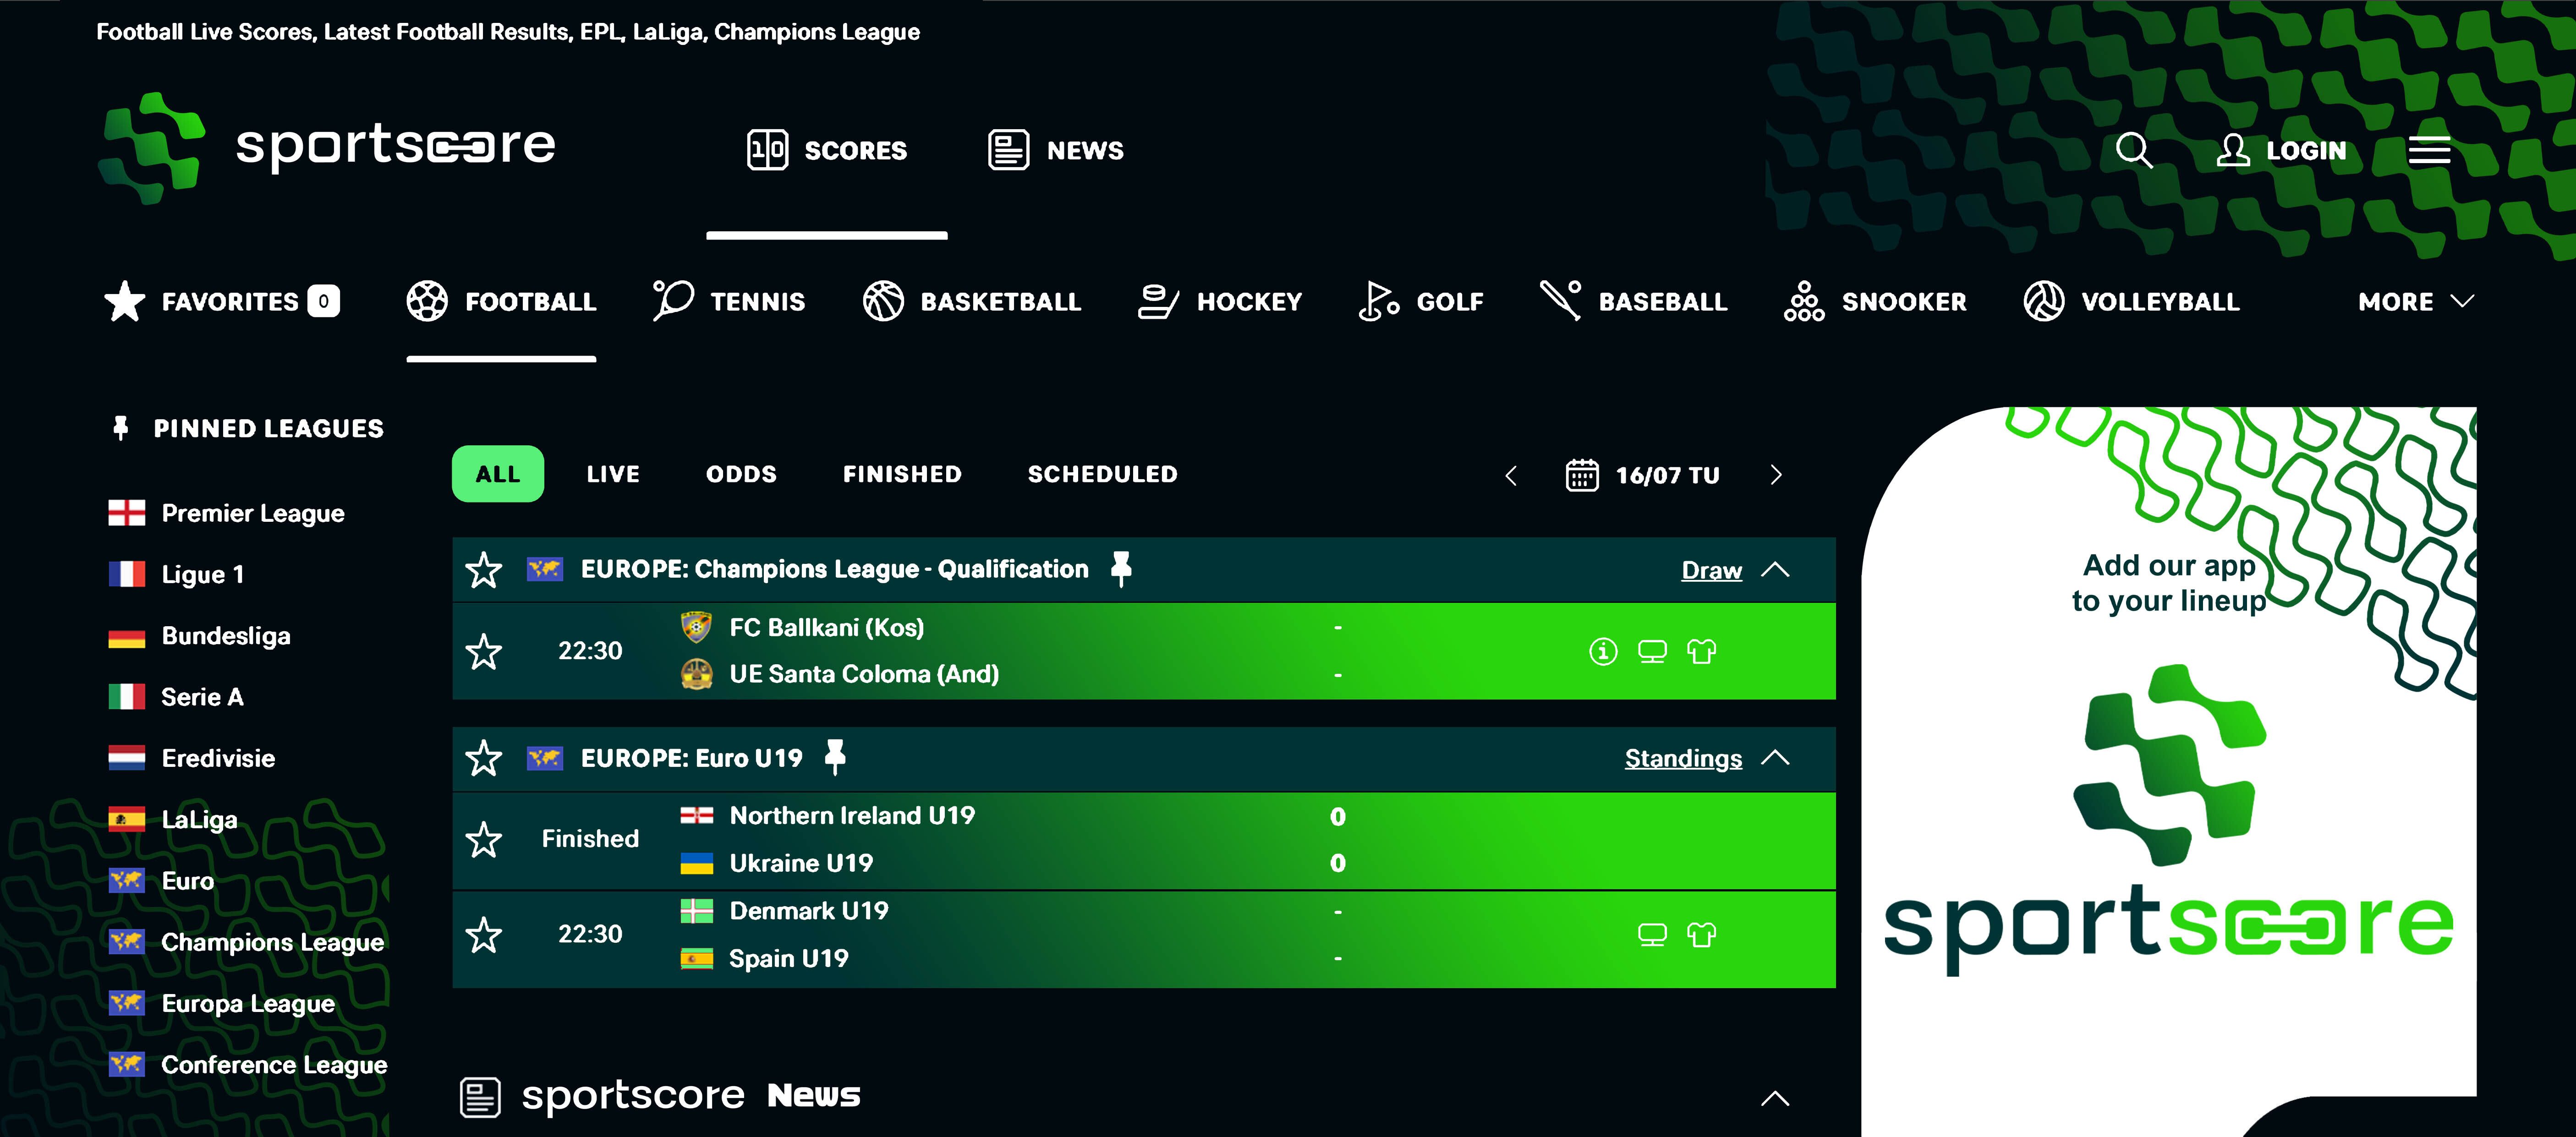Screen dimensions: 2576x1137
Task: Click the 16/07 TU date label
Action: 1667,476
